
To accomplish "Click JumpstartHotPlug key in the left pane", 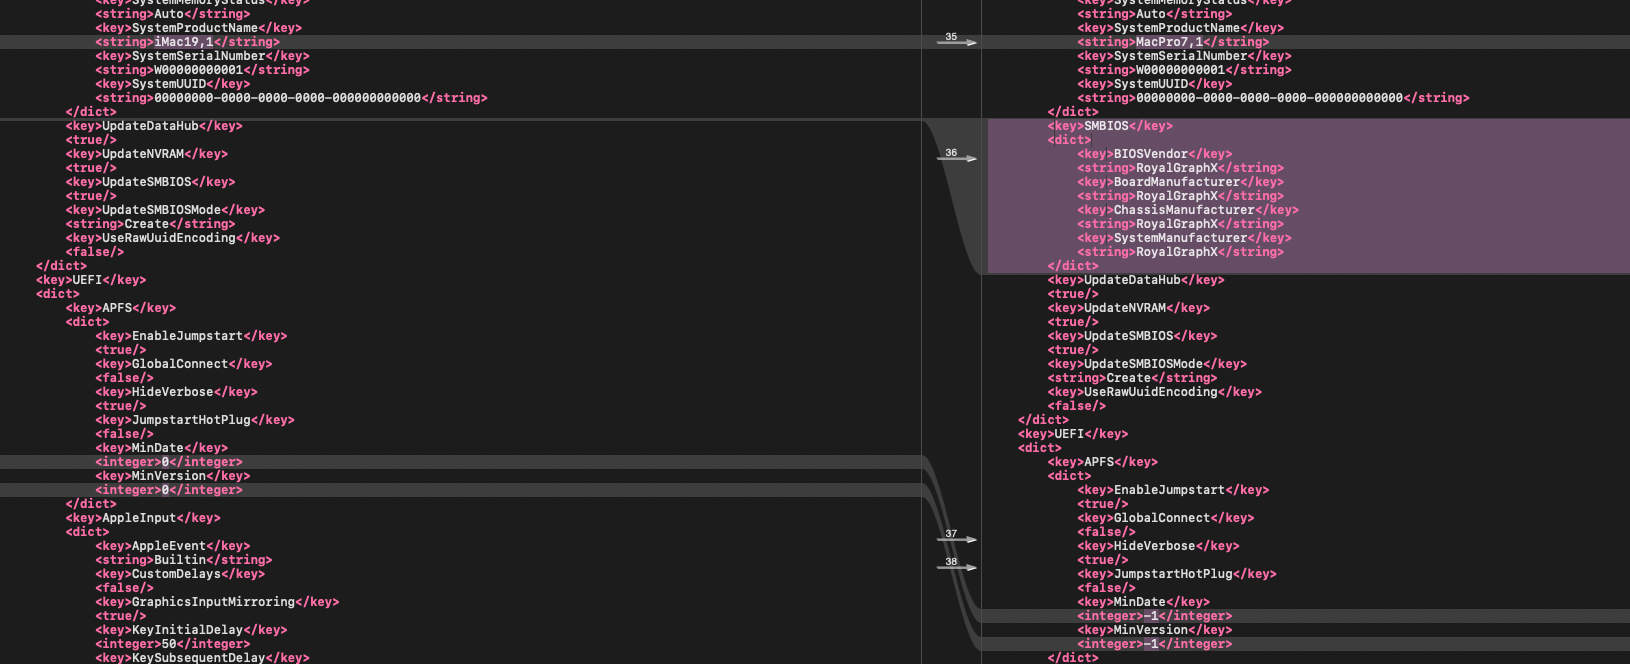I will (x=195, y=420).
